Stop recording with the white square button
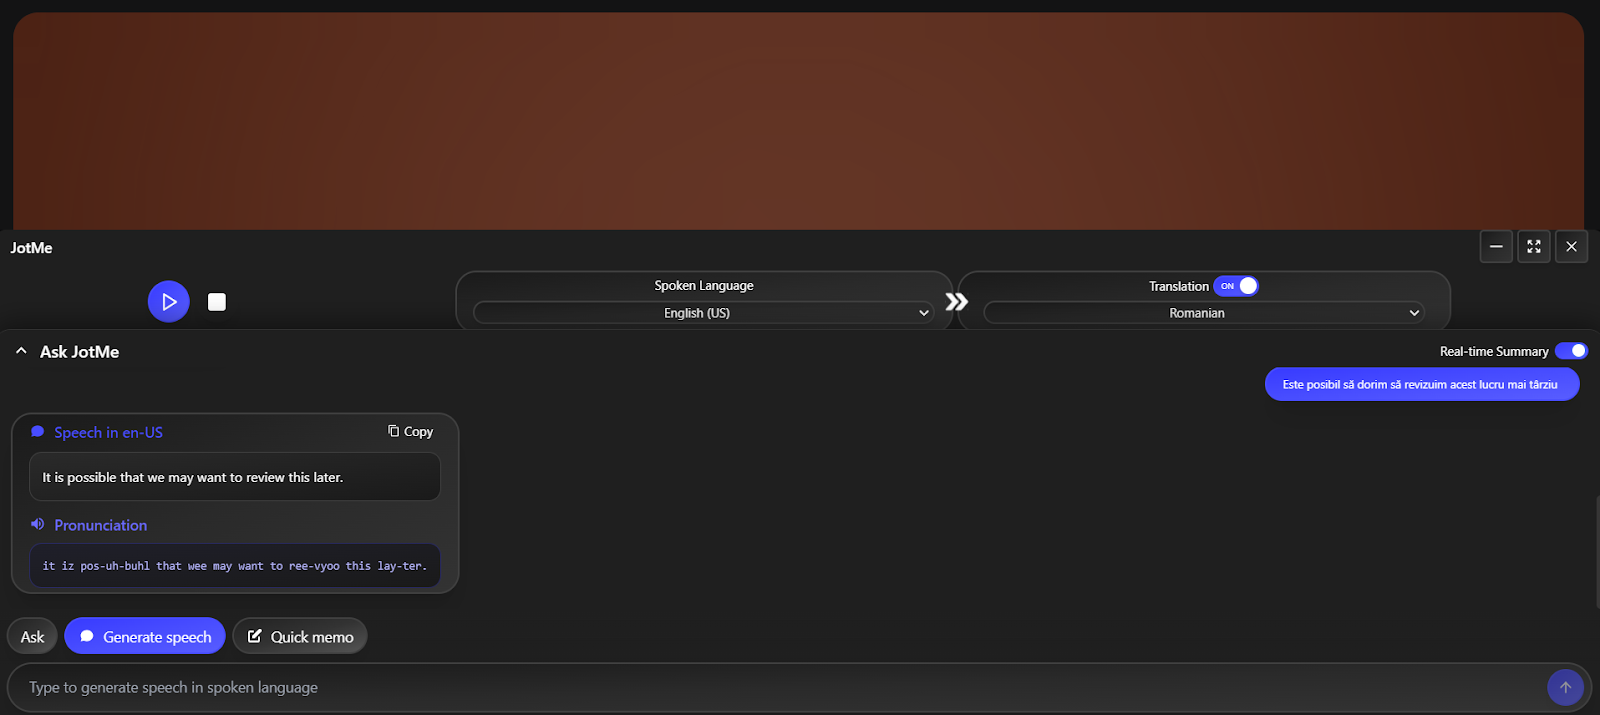Viewport: 1600px width, 715px height. (x=217, y=302)
